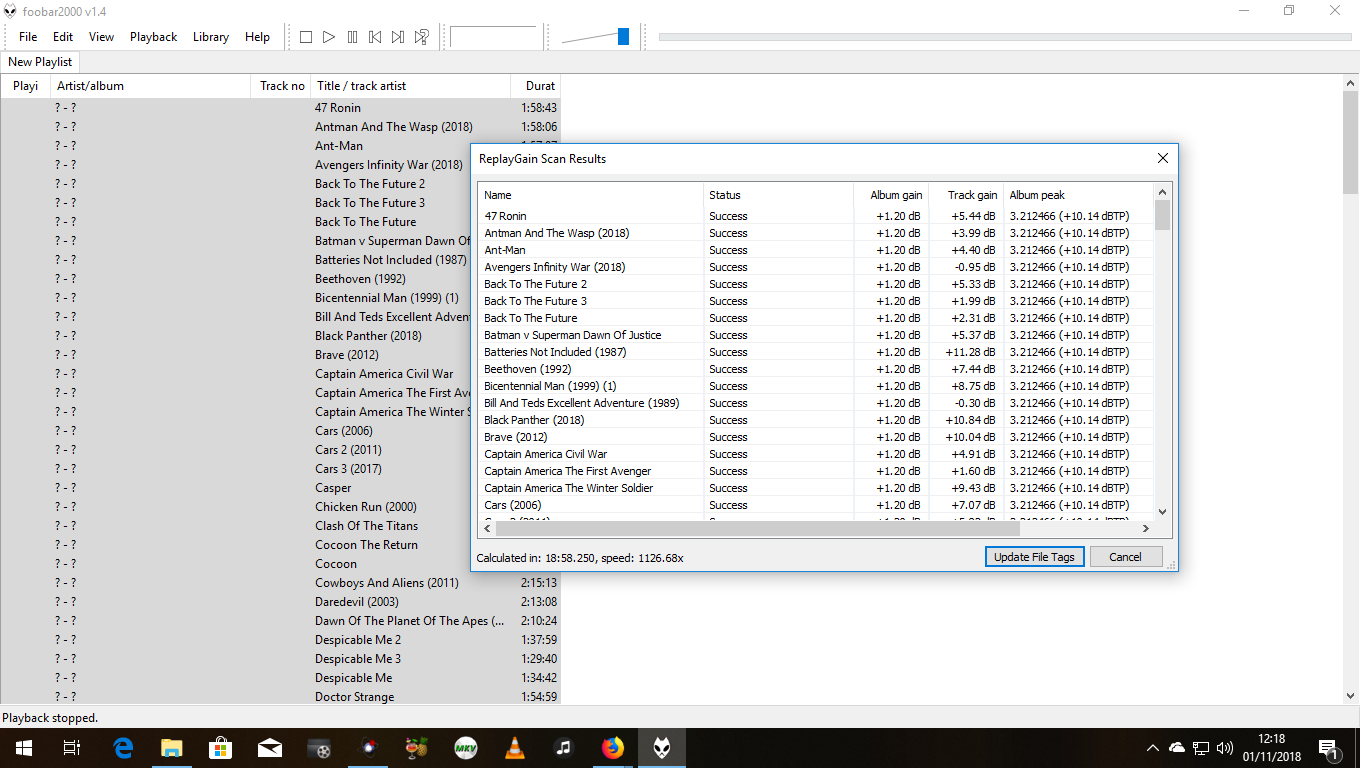Start playback with the Play button
This screenshot has height=768, width=1360.
point(329,37)
